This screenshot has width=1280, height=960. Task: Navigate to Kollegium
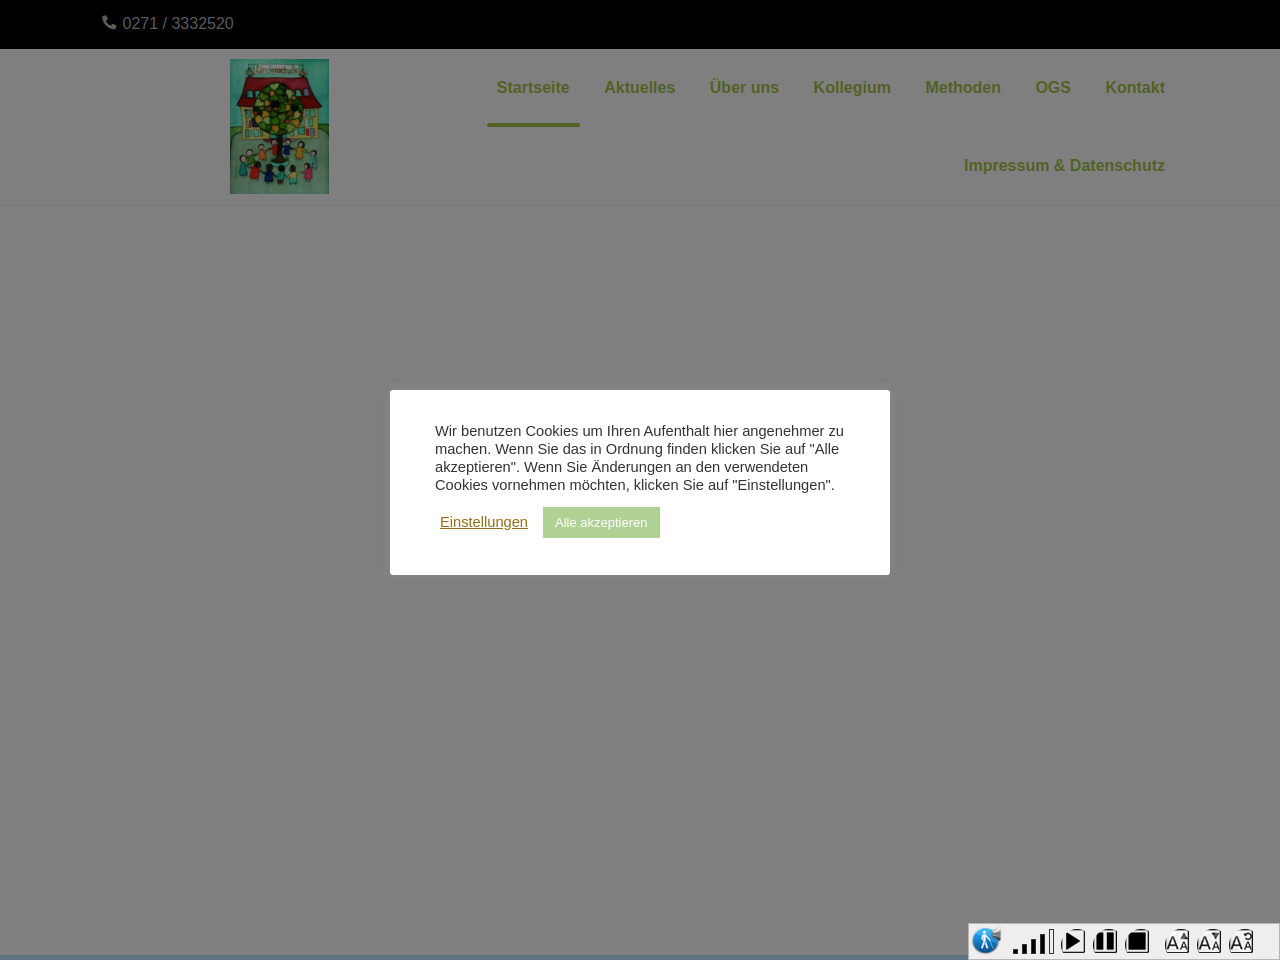(x=851, y=88)
